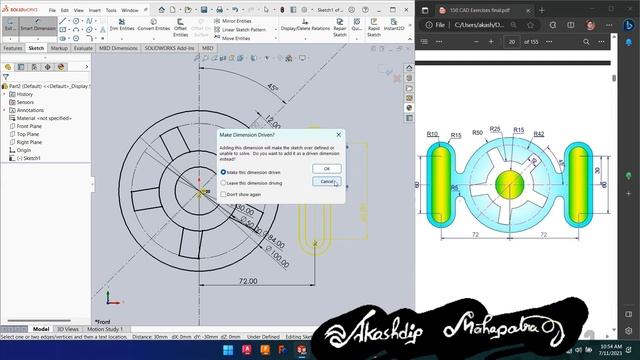Switch to the Features tab
The image size is (640, 360).
pyautogui.click(x=13, y=48)
